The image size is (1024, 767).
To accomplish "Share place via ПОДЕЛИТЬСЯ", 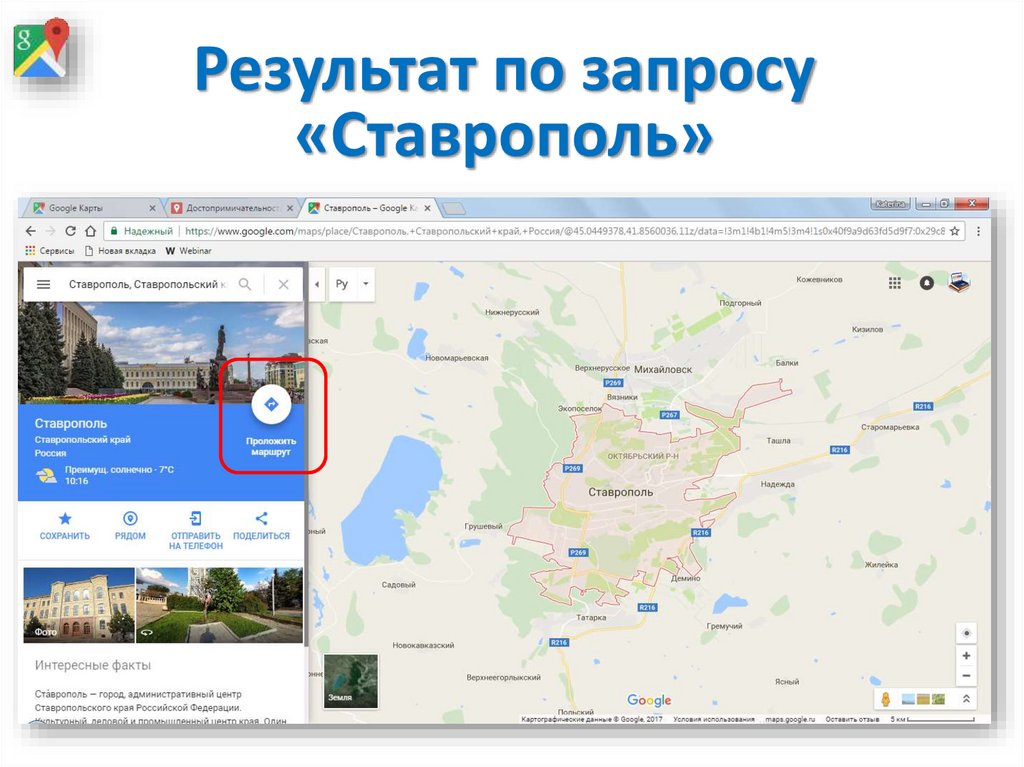I will [x=261, y=527].
